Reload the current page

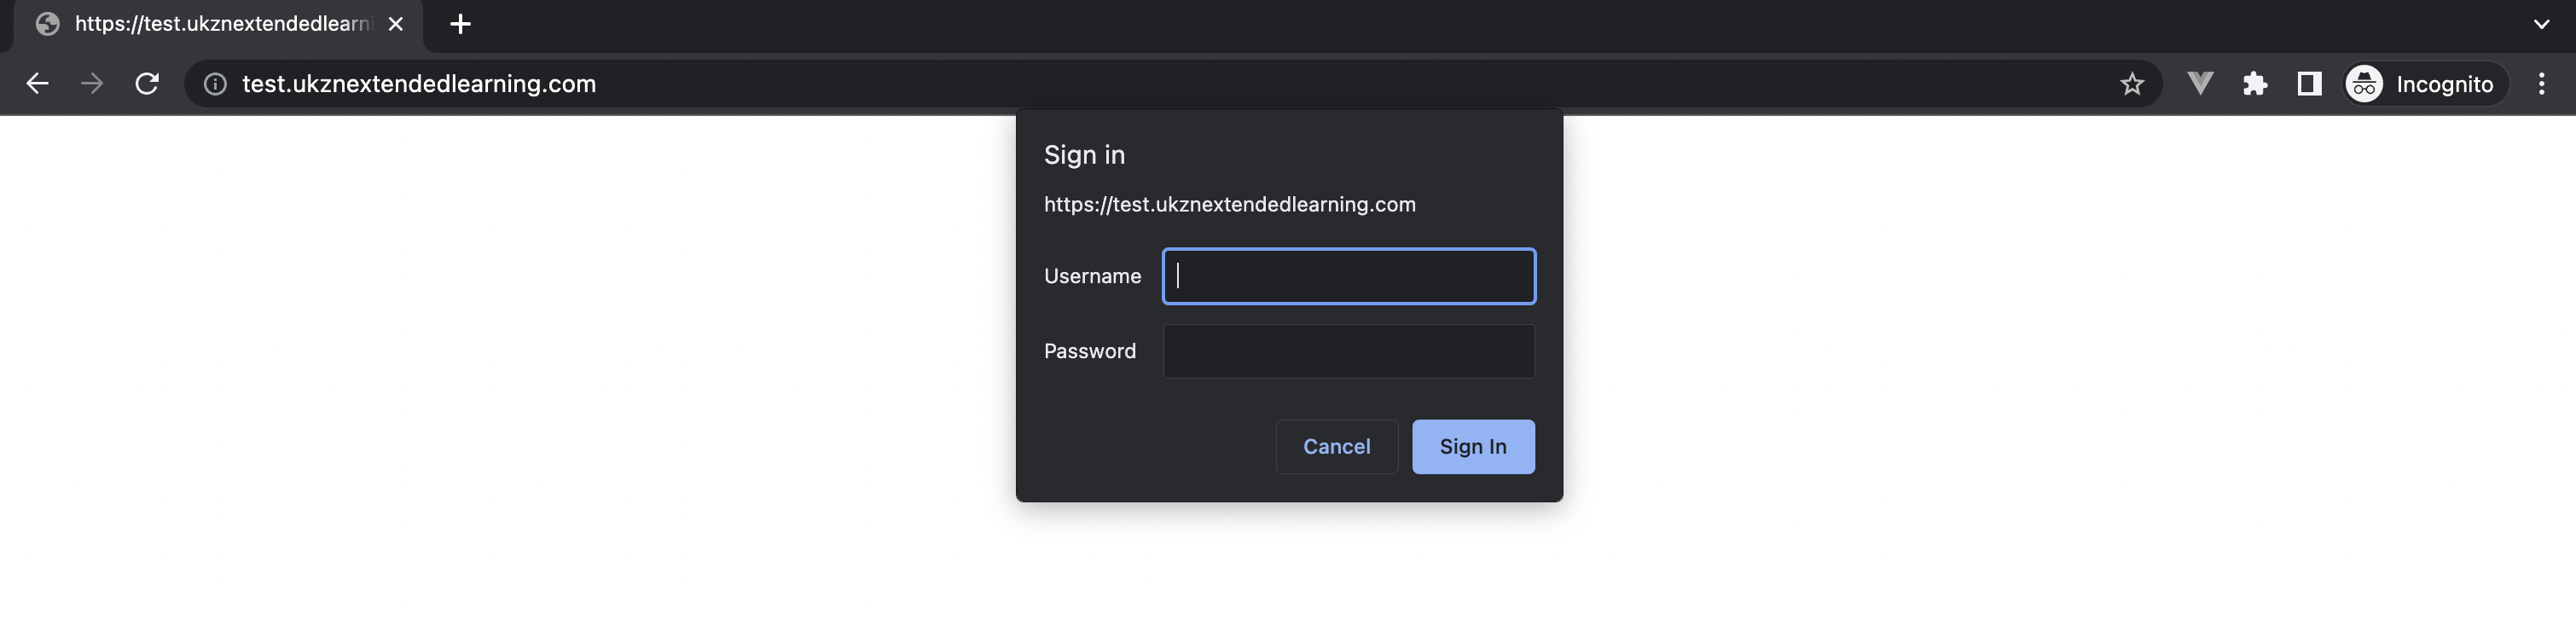tap(147, 84)
